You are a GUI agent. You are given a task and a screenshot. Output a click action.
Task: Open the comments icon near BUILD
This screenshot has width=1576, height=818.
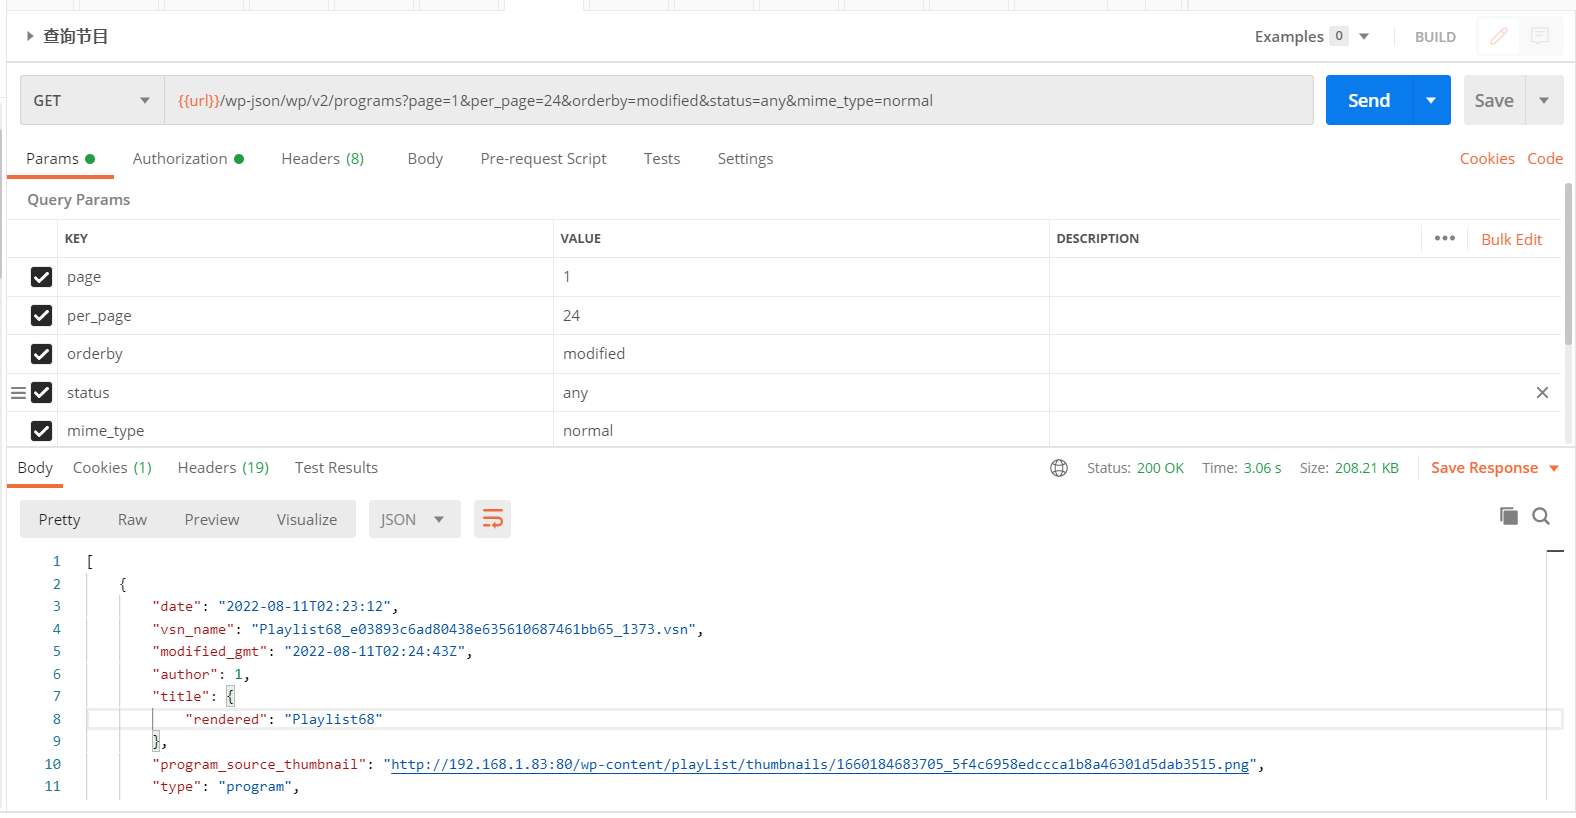[1540, 37]
